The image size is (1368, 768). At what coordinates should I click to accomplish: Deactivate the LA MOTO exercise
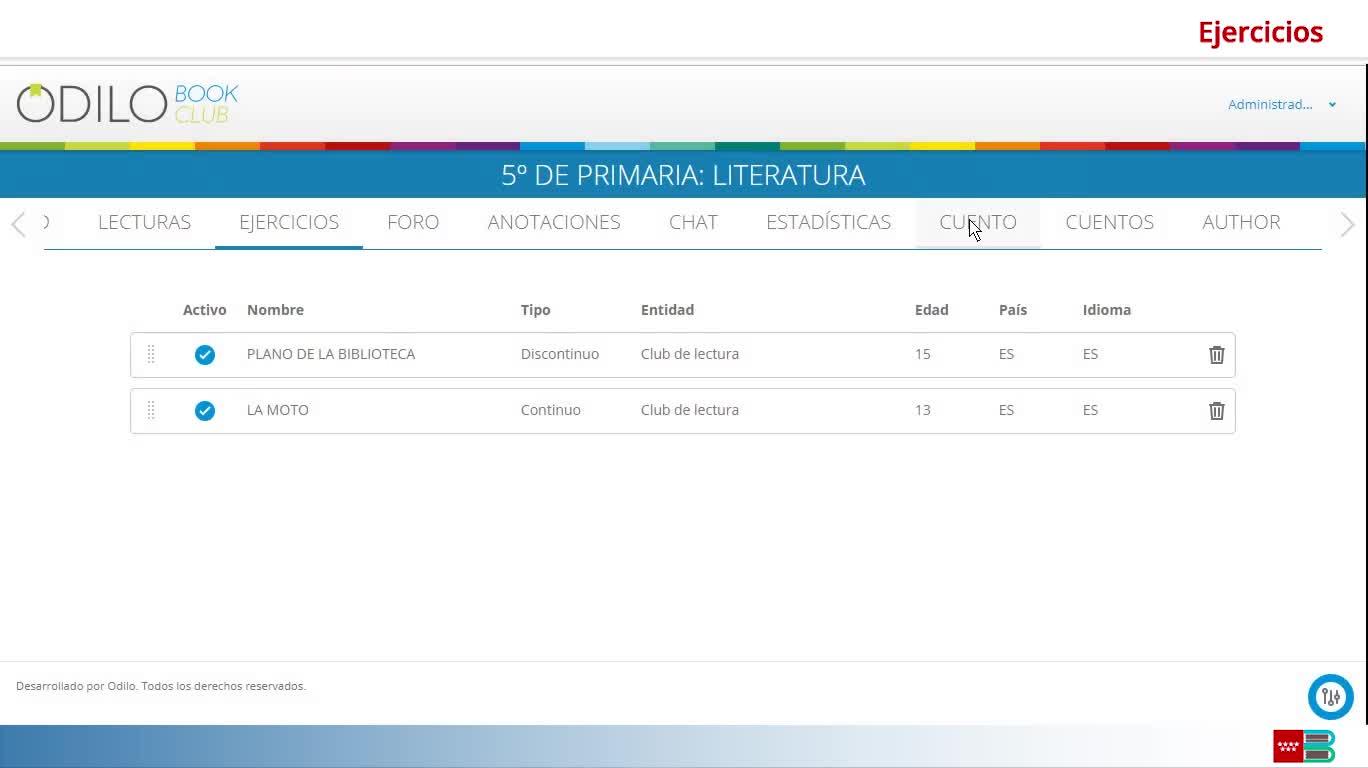point(205,410)
